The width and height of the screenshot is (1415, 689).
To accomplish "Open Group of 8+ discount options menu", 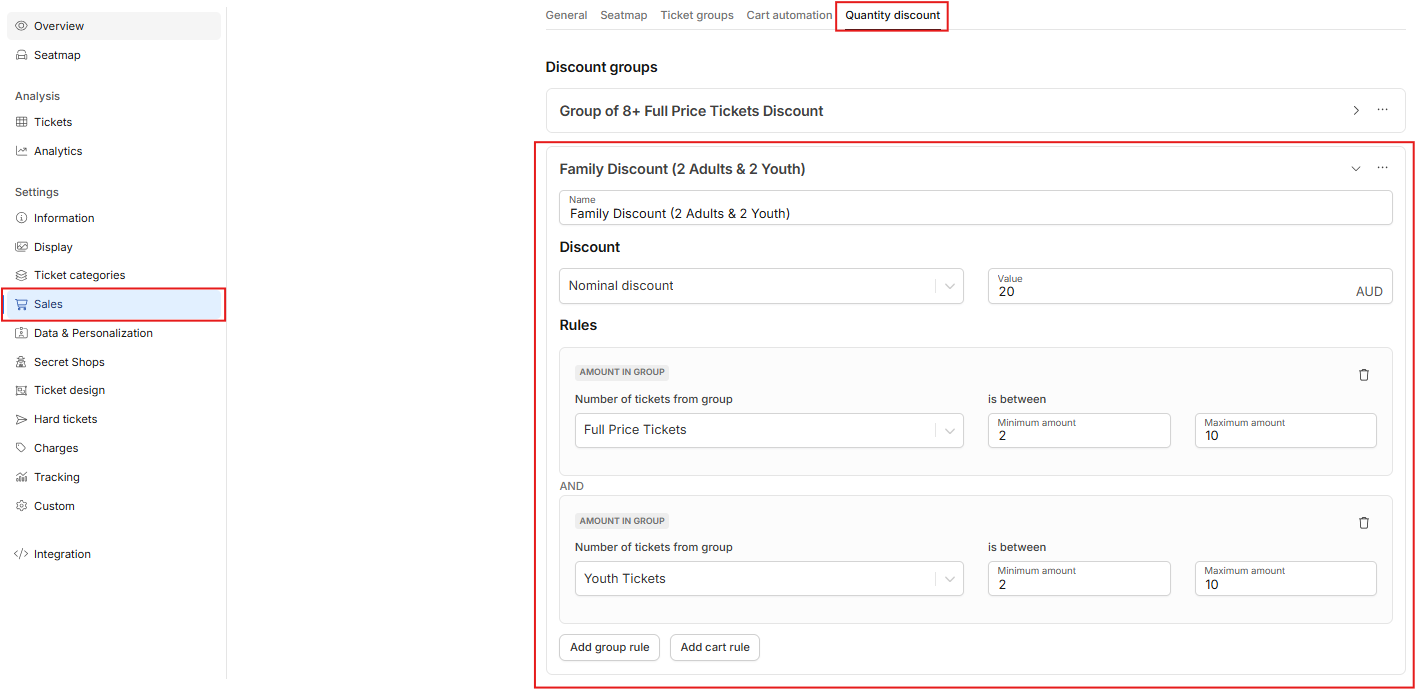I will click(x=1382, y=110).
